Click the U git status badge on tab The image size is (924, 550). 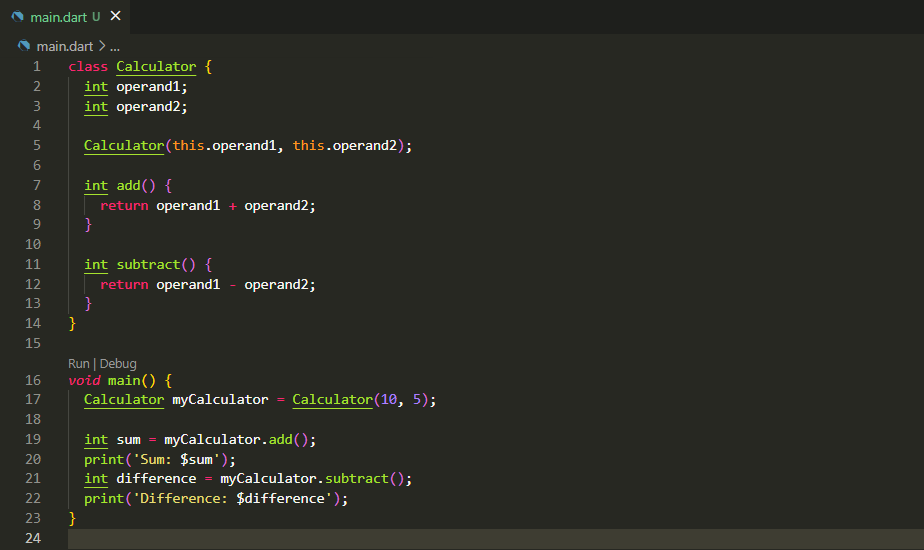click(x=96, y=17)
